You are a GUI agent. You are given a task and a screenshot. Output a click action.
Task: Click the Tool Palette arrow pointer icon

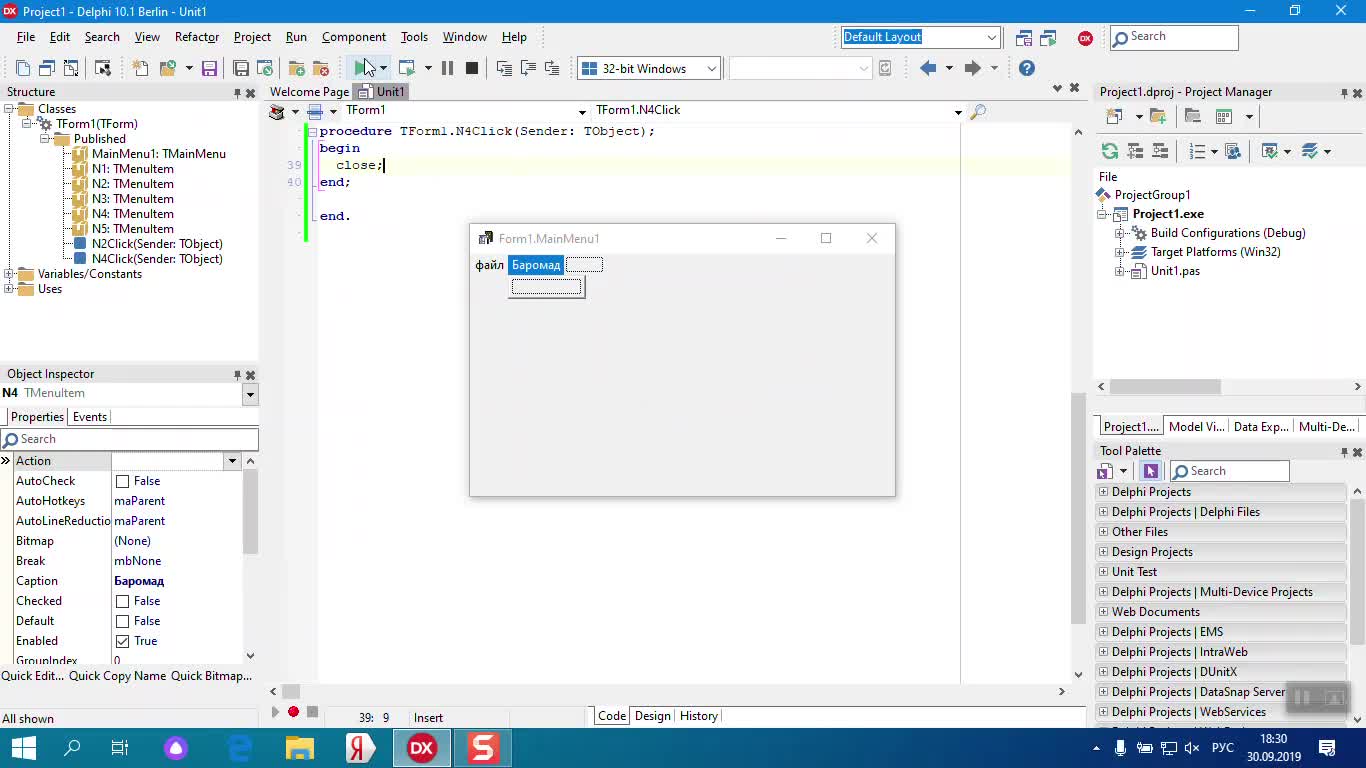1150,471
